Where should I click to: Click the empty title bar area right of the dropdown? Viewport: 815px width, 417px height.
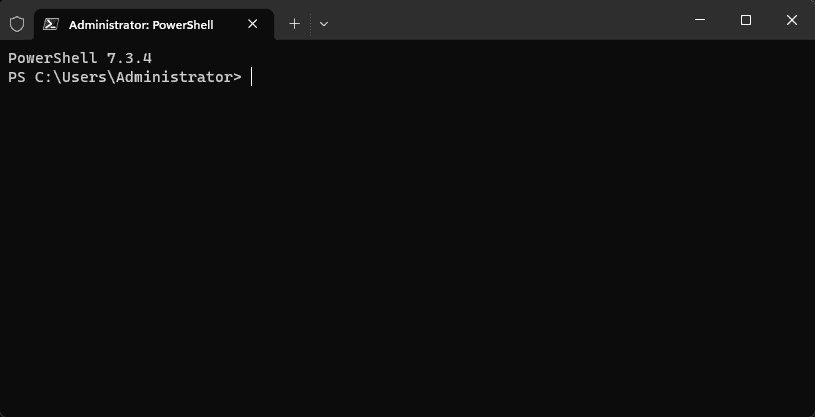pyautogui.click(x=500, y=22)
